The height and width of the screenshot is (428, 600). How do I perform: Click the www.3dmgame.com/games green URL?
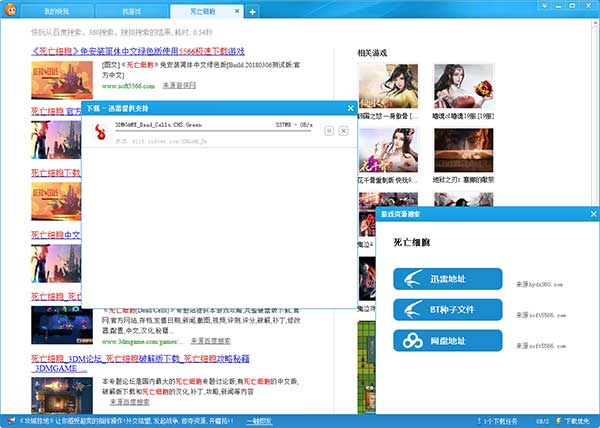click(x=142, y=341)
